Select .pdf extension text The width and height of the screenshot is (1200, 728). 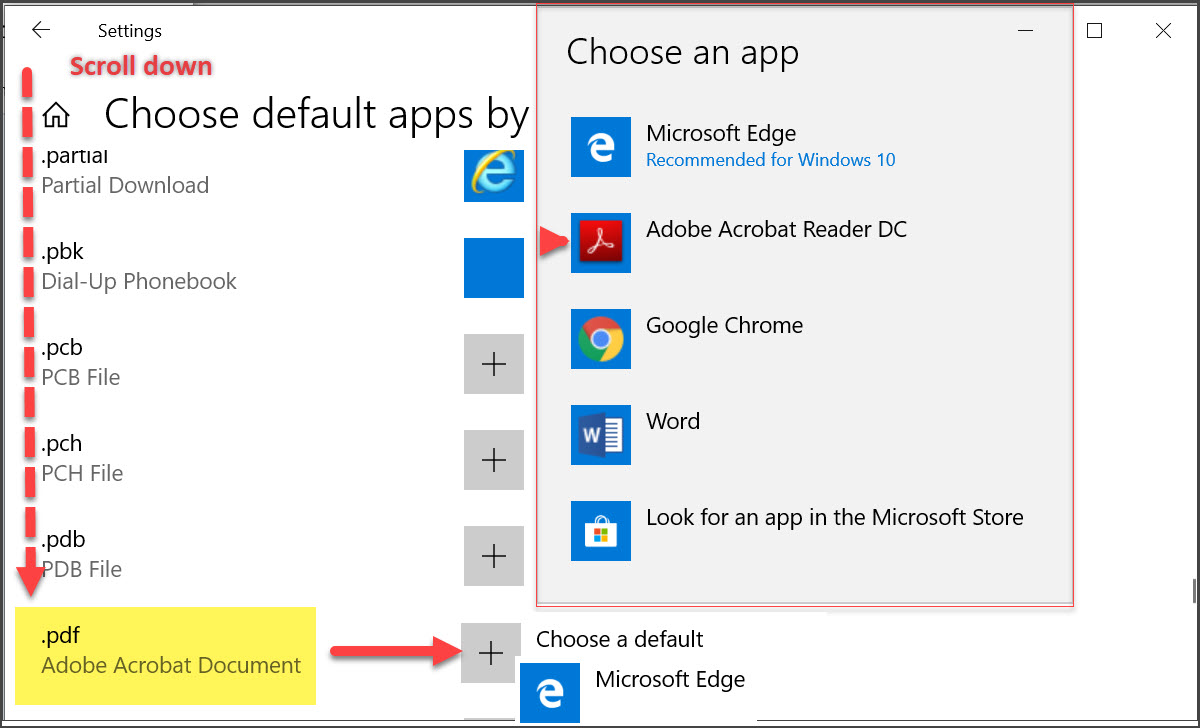point(60,637)
